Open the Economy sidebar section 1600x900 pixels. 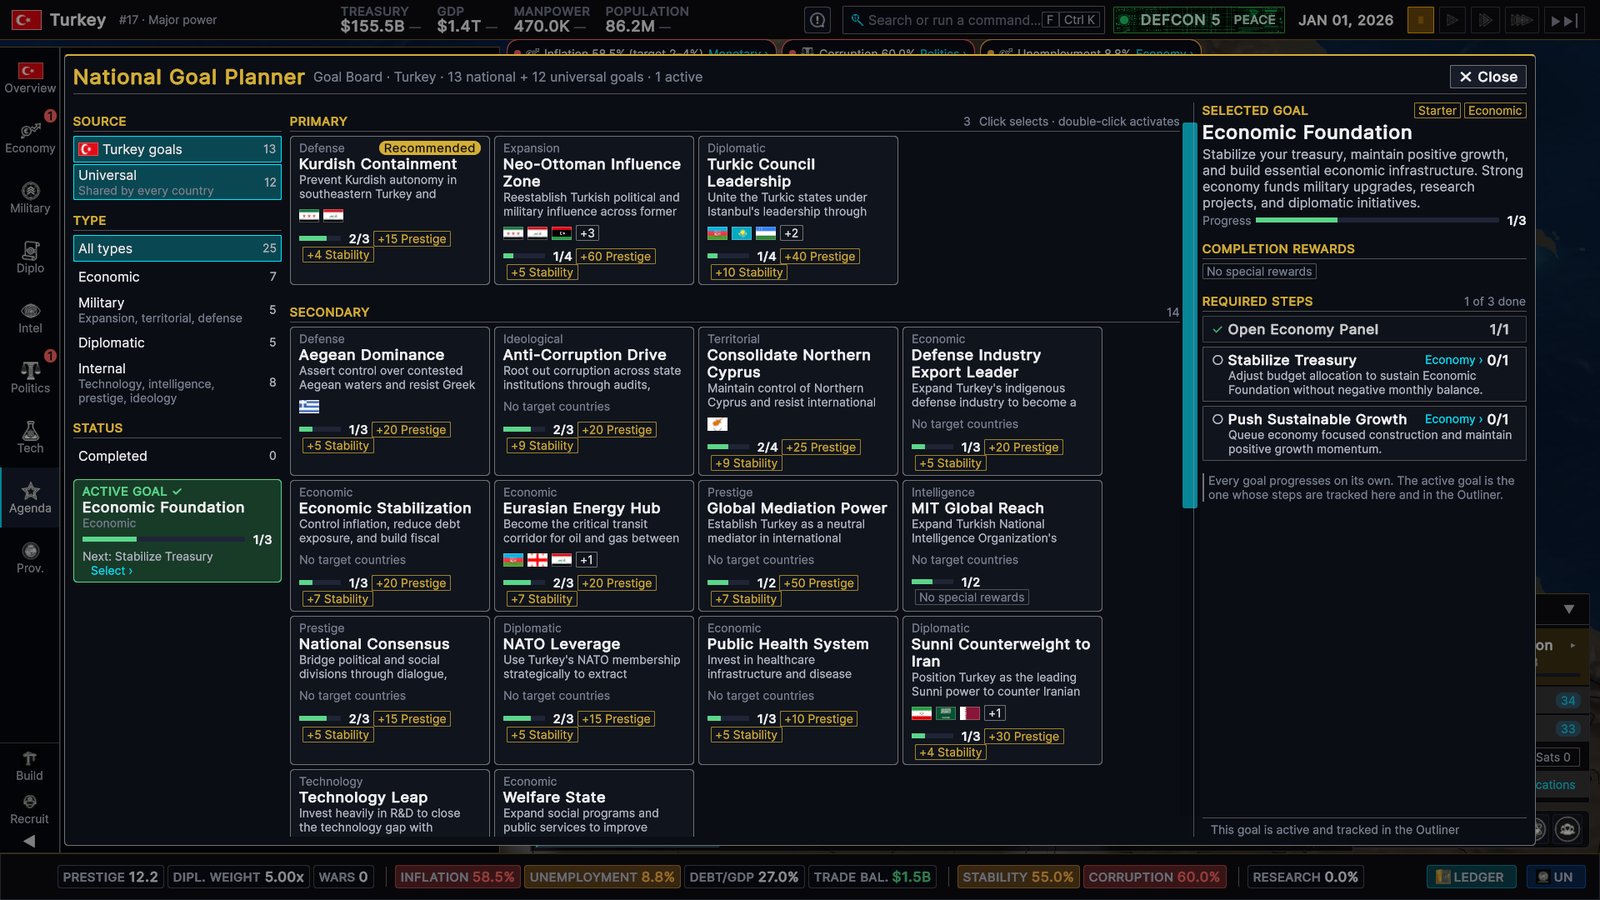pos(30,138)
